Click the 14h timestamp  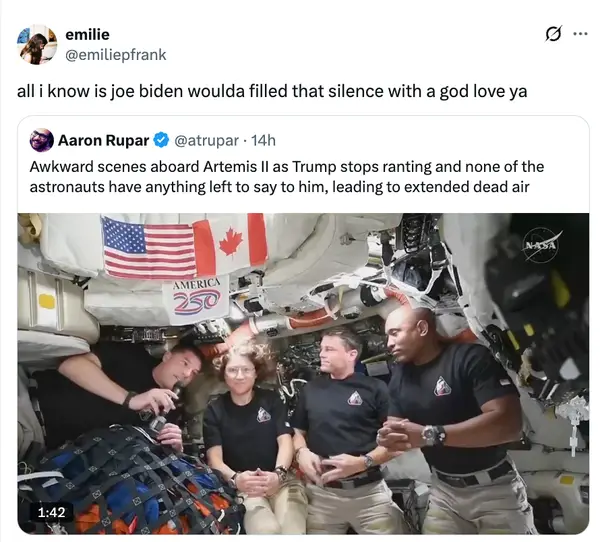tap(263, 140)
